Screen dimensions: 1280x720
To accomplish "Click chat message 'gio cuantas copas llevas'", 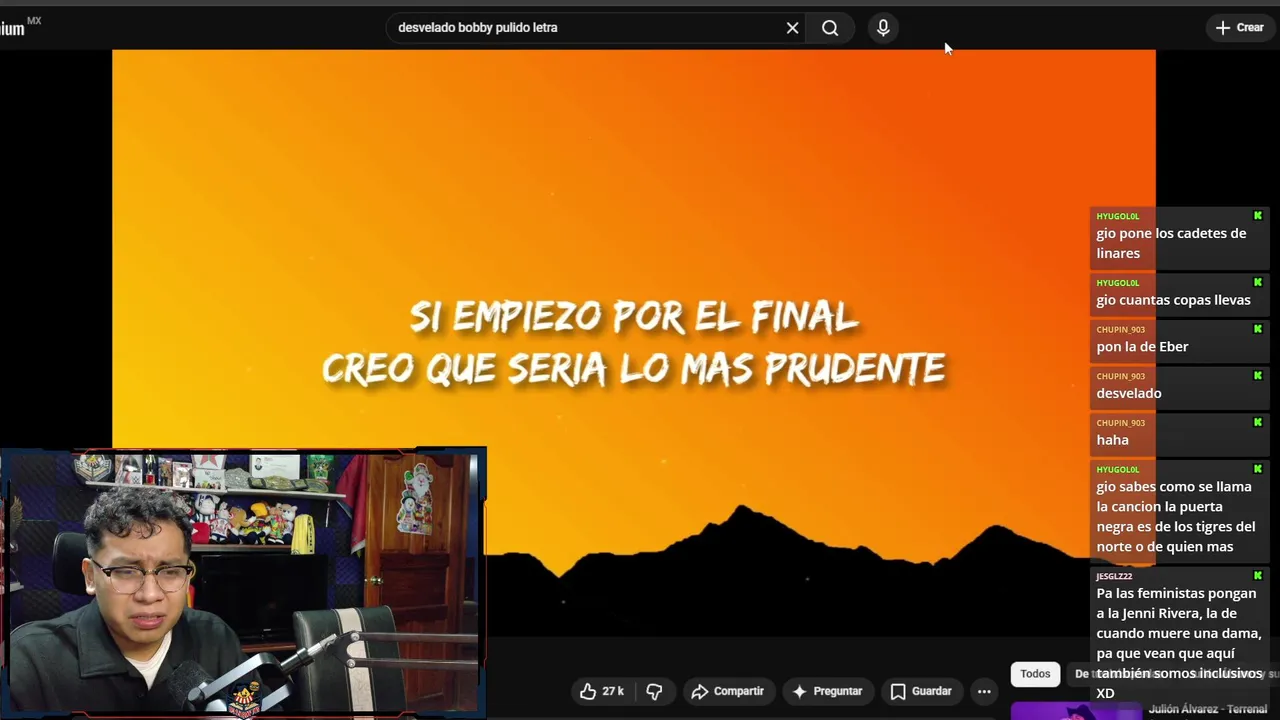I will [x=1179, y=294].
